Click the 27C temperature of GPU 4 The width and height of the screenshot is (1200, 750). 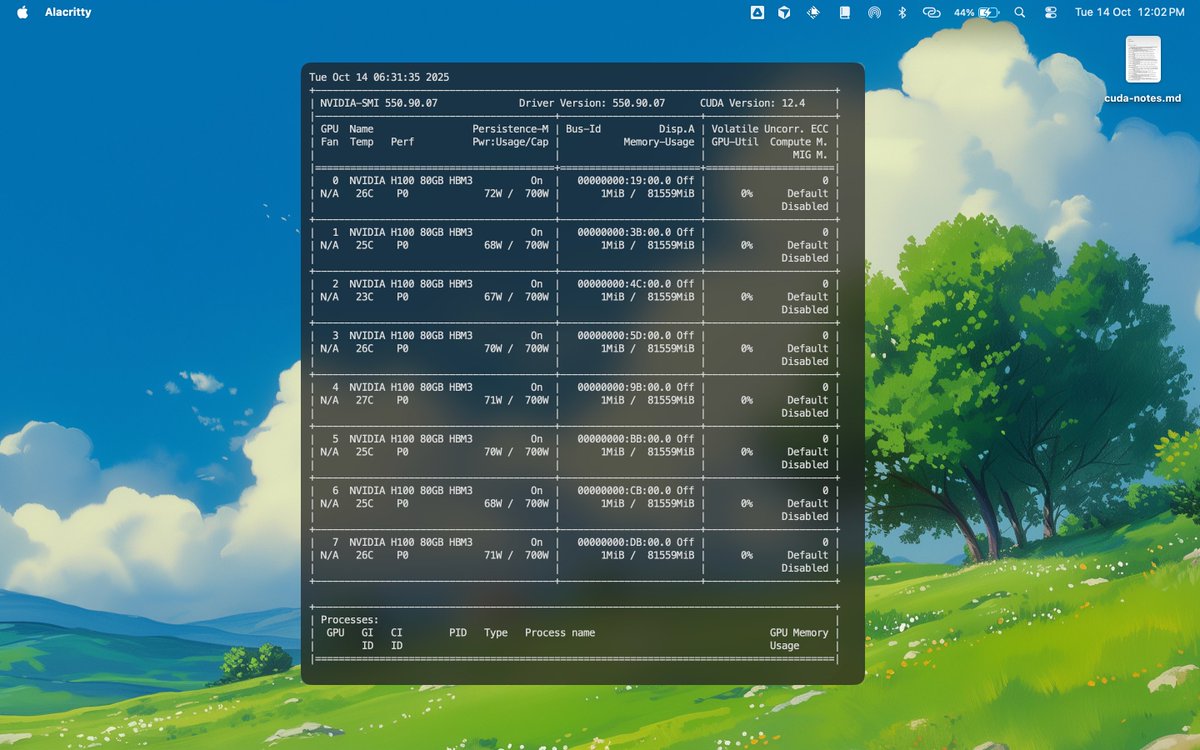pos(364,400)
